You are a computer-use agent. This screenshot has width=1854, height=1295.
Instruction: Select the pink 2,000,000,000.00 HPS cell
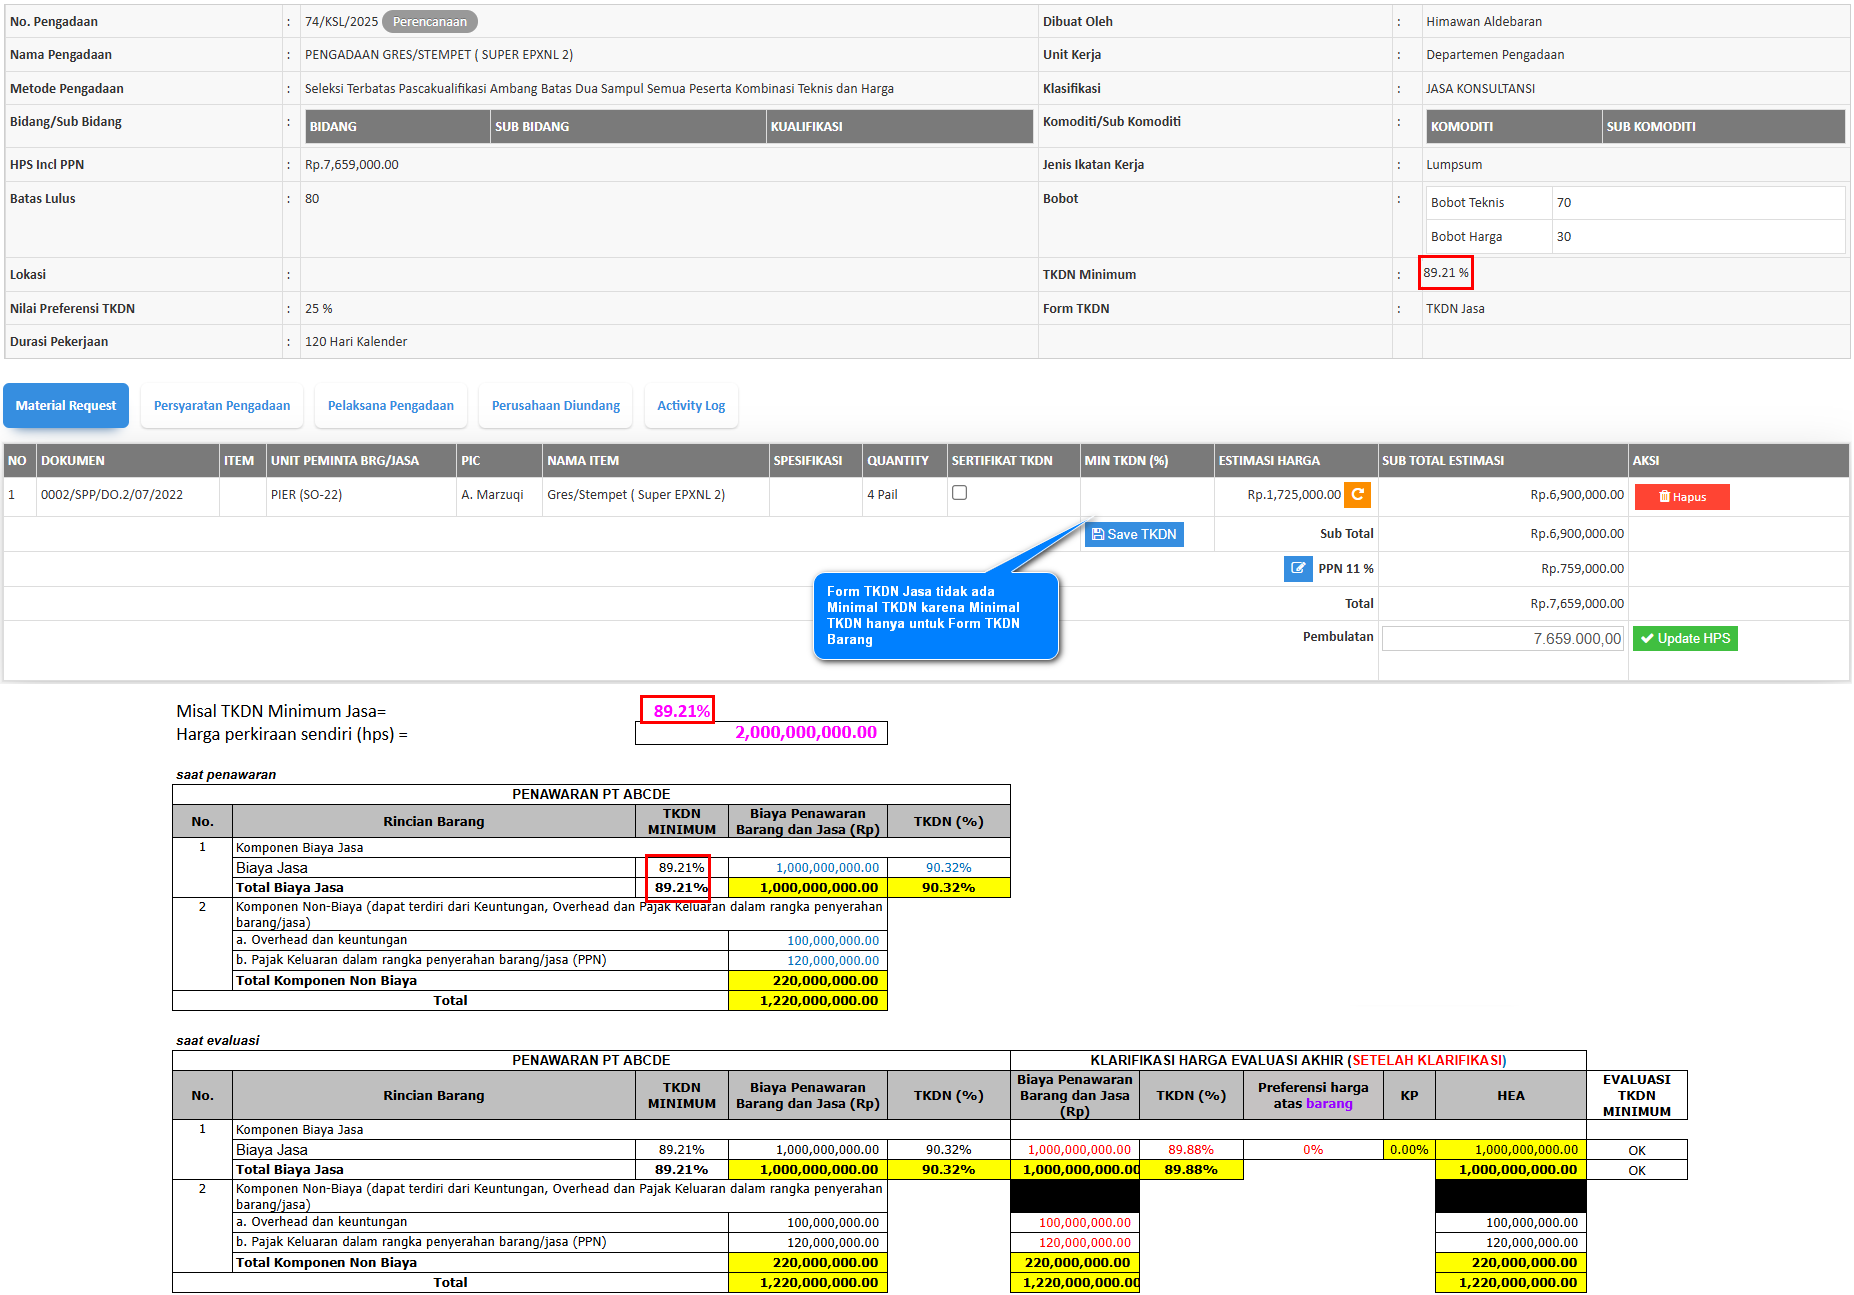(761, 733)
